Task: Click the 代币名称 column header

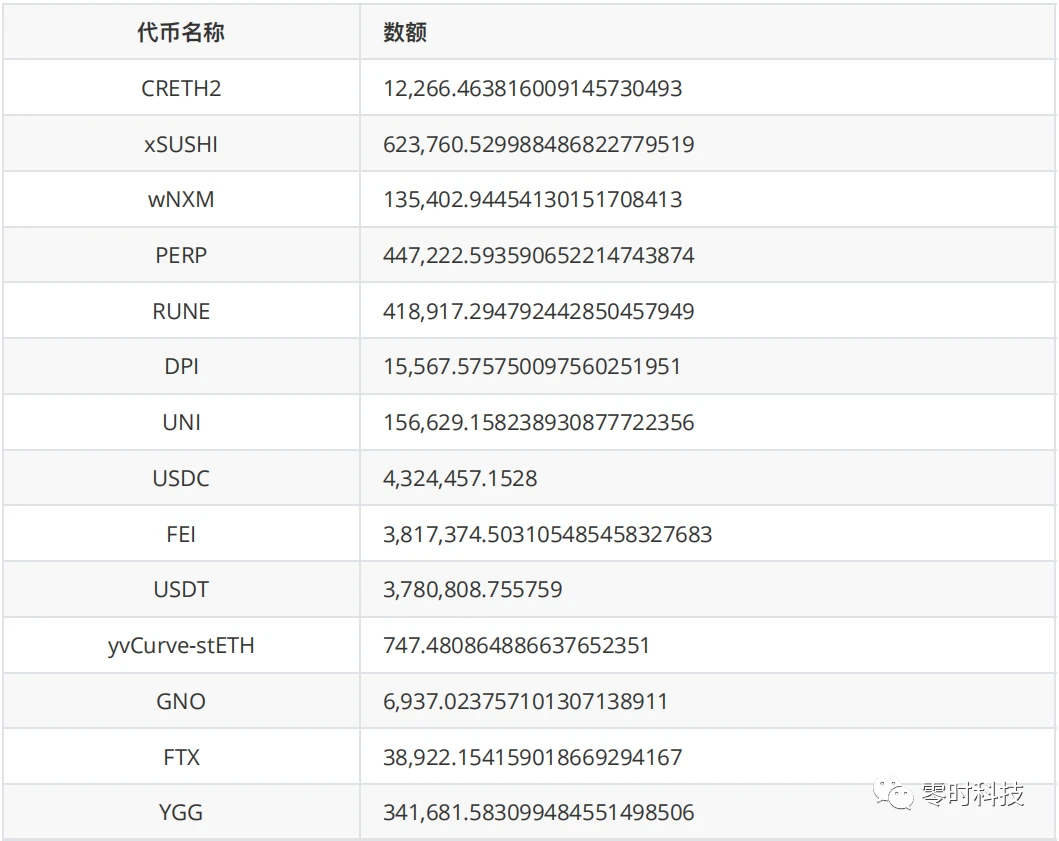Action: pos(181,32)
